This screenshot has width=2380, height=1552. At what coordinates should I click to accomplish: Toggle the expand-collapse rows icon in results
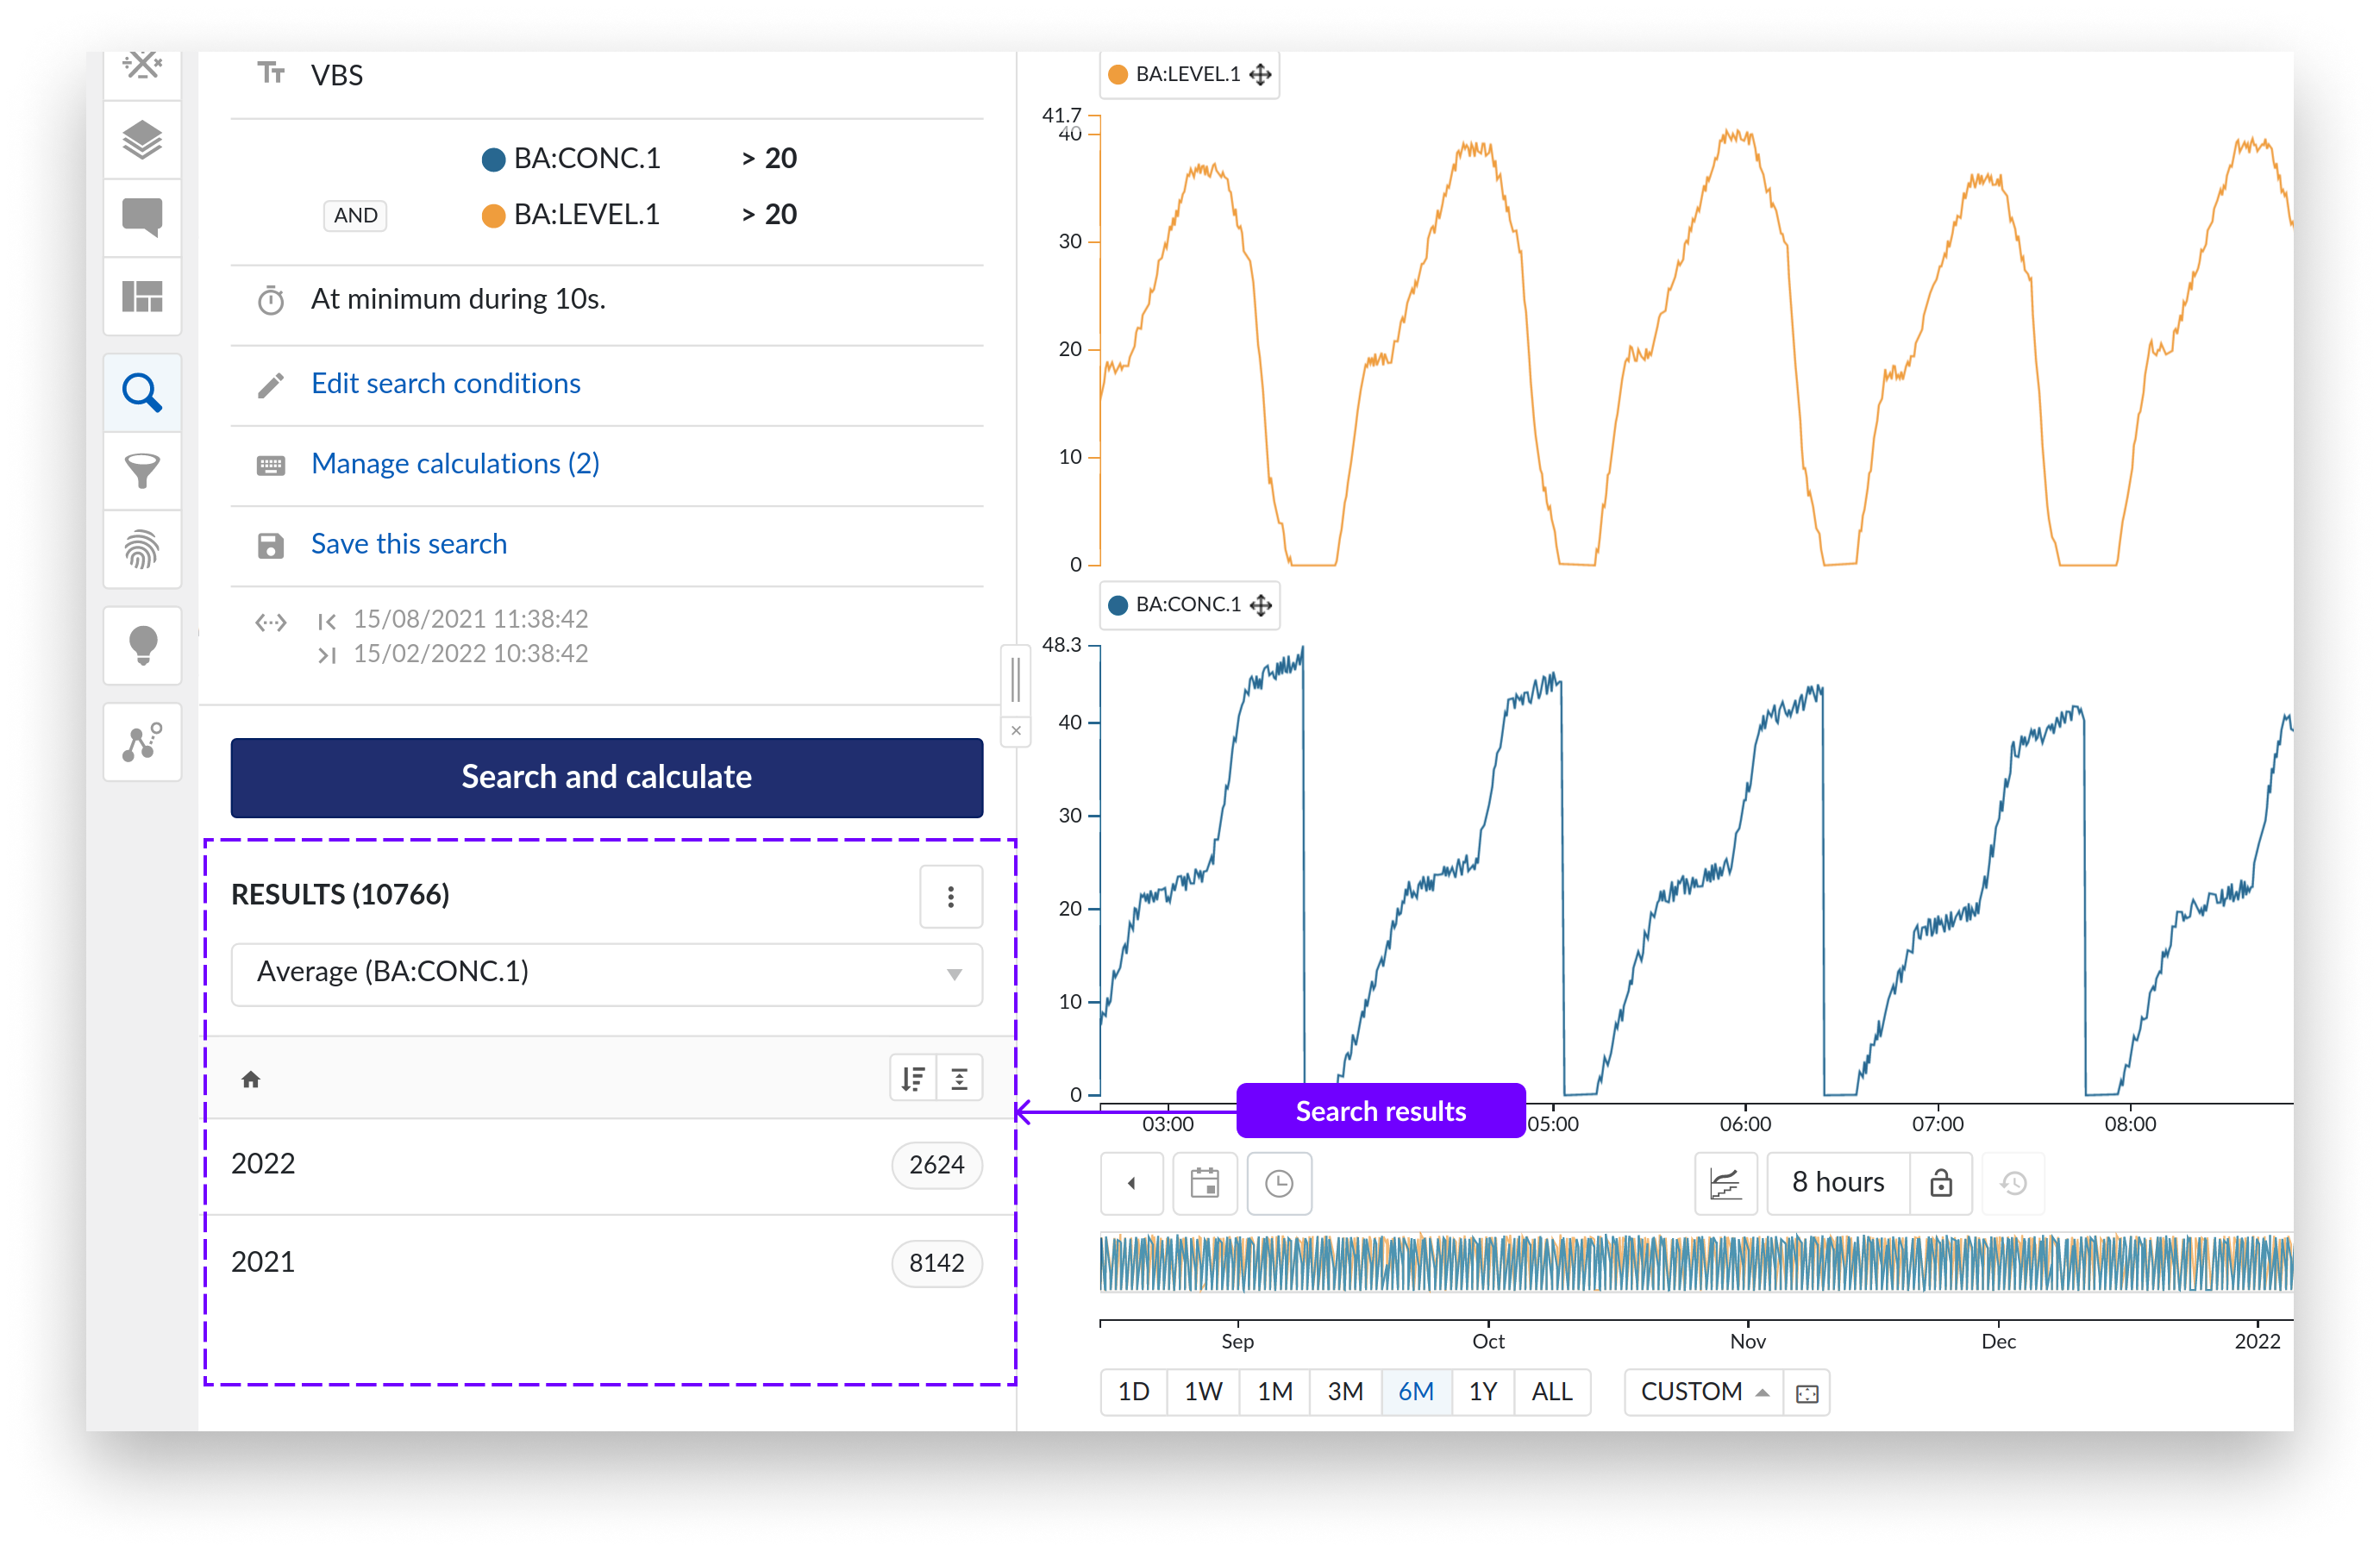point(959,1078)
